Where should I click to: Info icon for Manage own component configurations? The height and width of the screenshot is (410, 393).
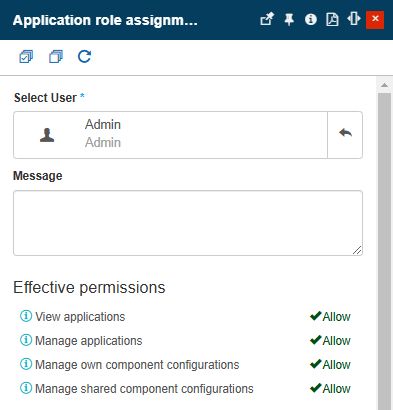point(26,364)
